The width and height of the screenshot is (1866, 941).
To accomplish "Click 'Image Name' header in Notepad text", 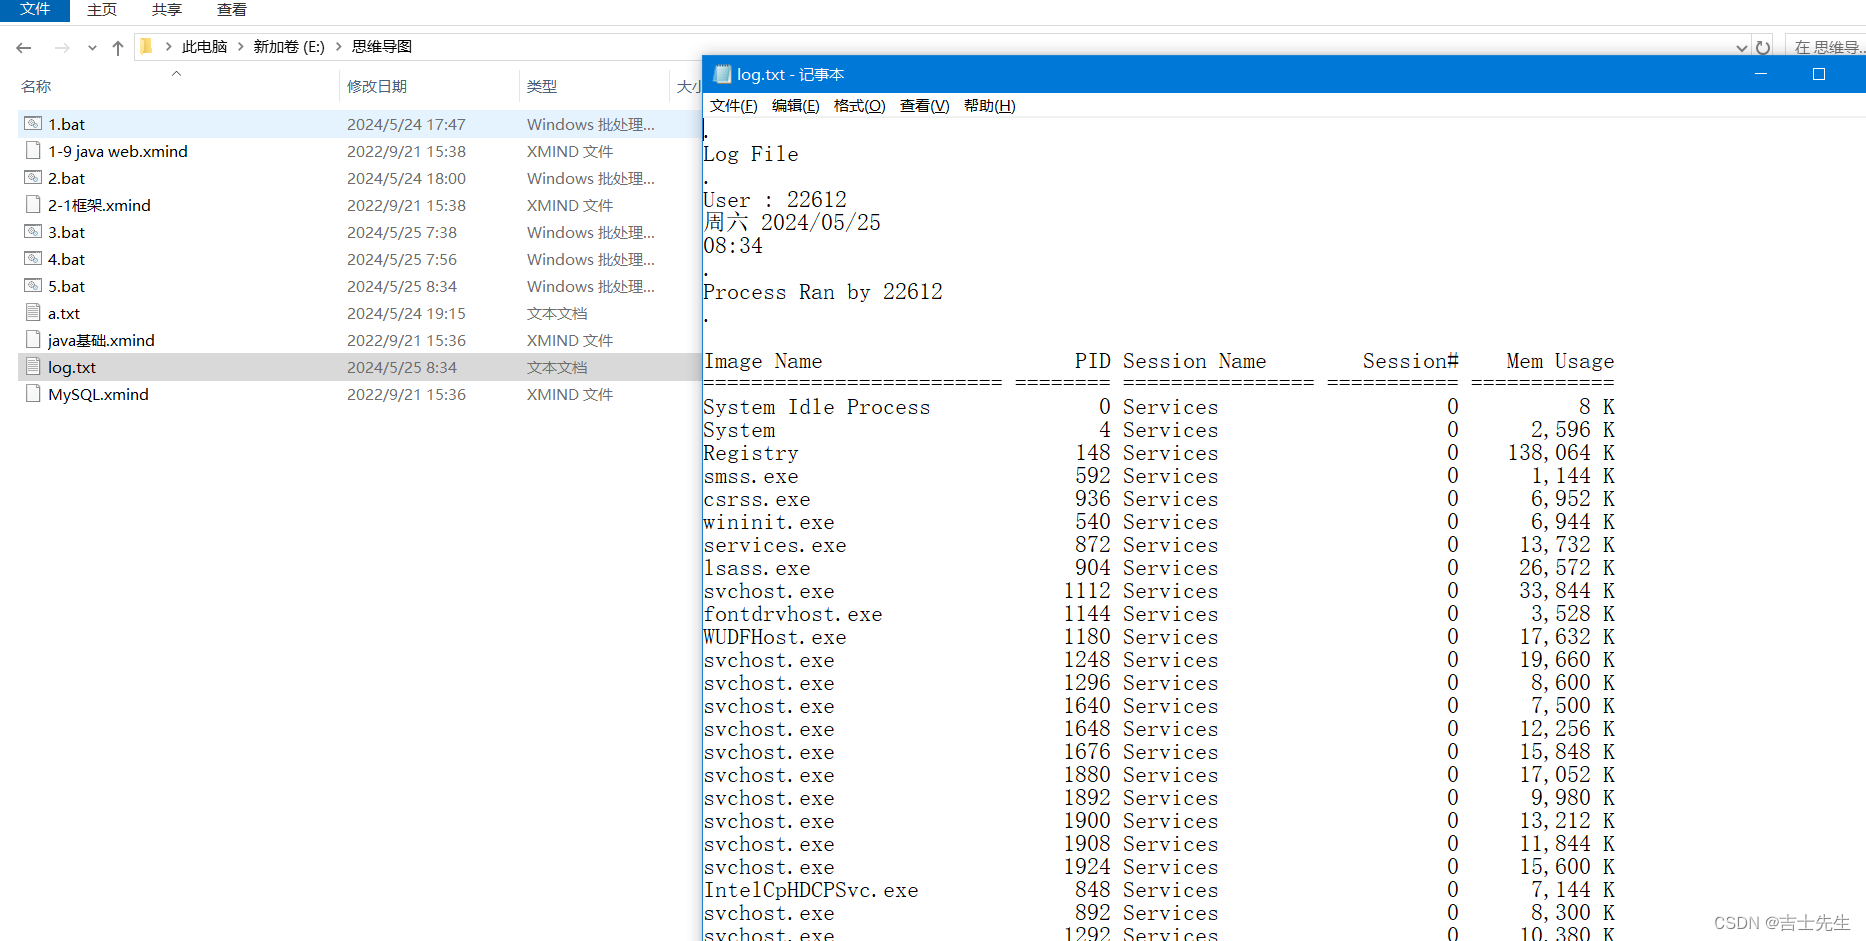I will pyautogui.click(x=763, y=361).
